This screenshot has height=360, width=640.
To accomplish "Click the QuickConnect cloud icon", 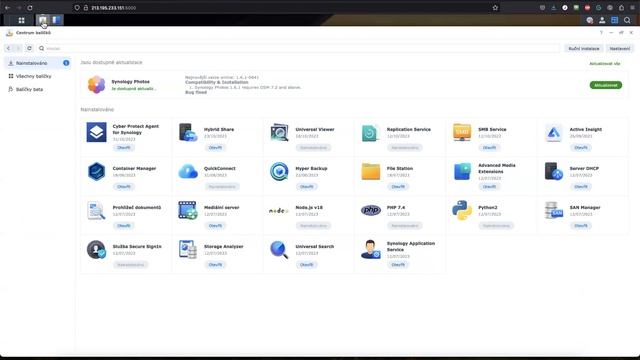I will (188, 171).
